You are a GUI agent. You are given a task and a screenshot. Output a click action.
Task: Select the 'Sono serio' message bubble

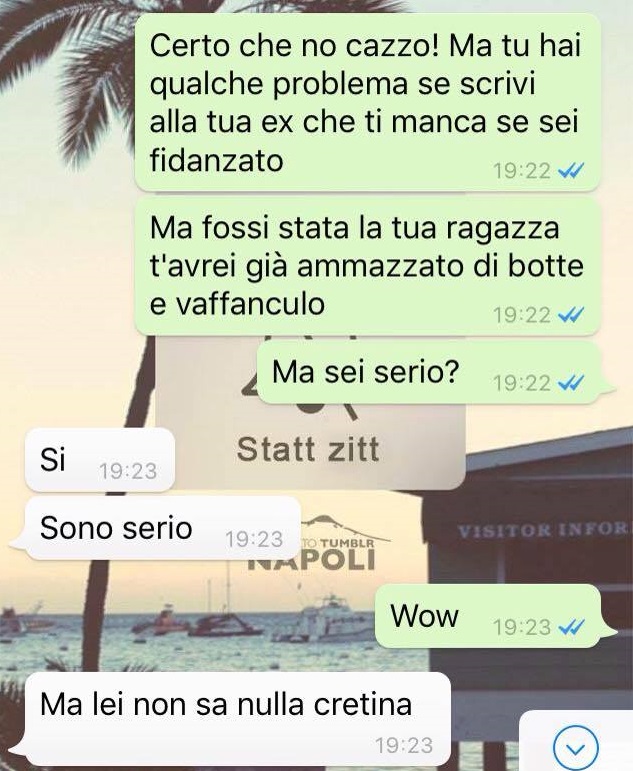click(156, 528)
